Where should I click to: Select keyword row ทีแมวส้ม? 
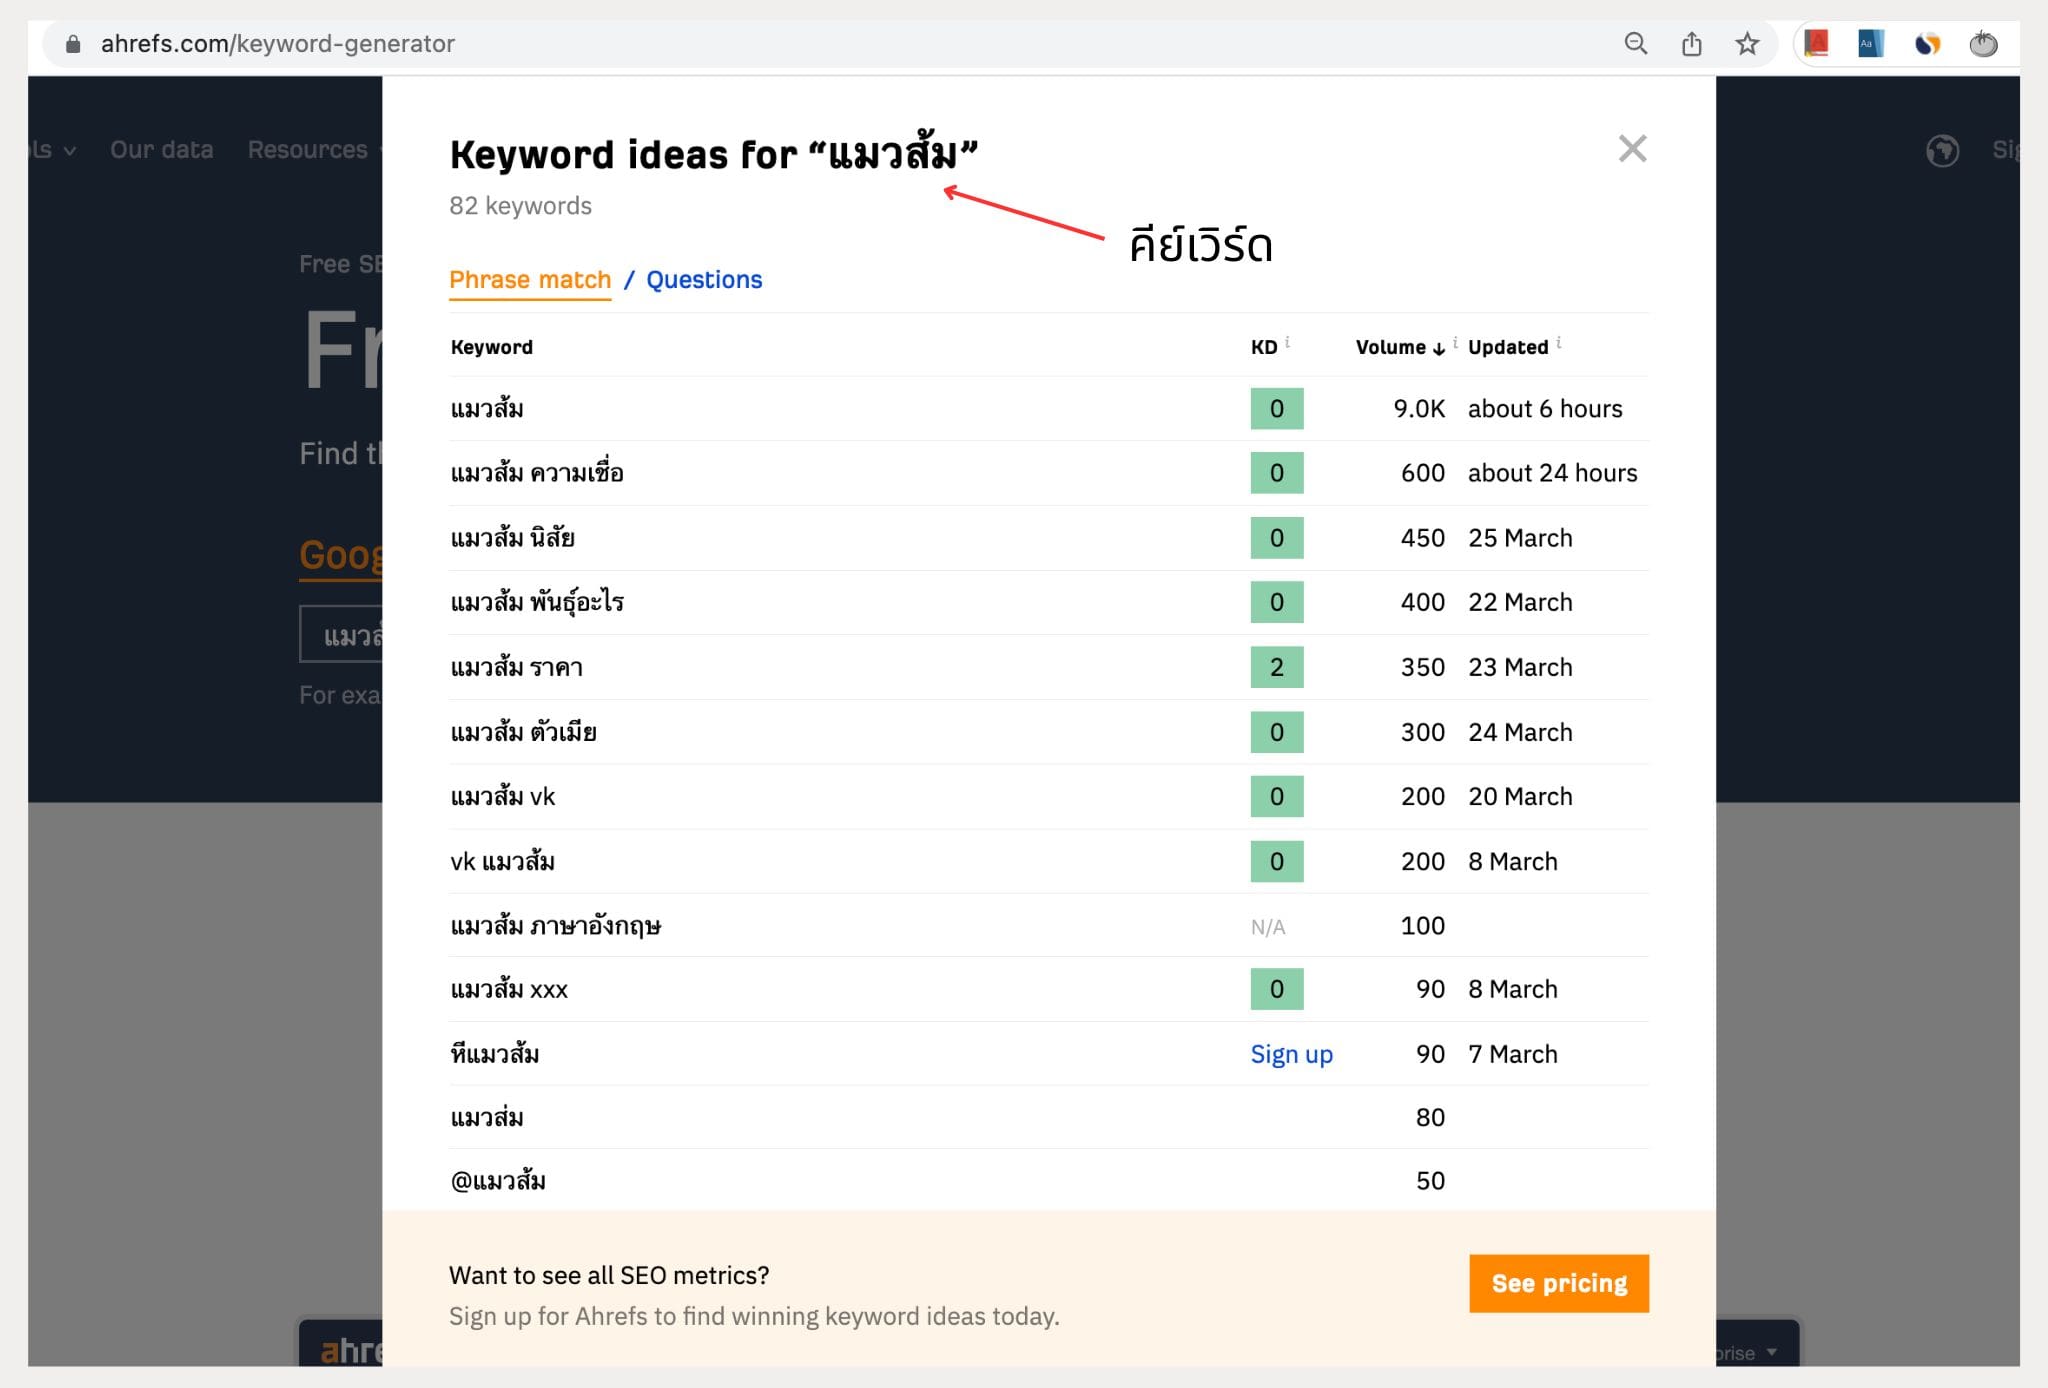[1049, 1054]
